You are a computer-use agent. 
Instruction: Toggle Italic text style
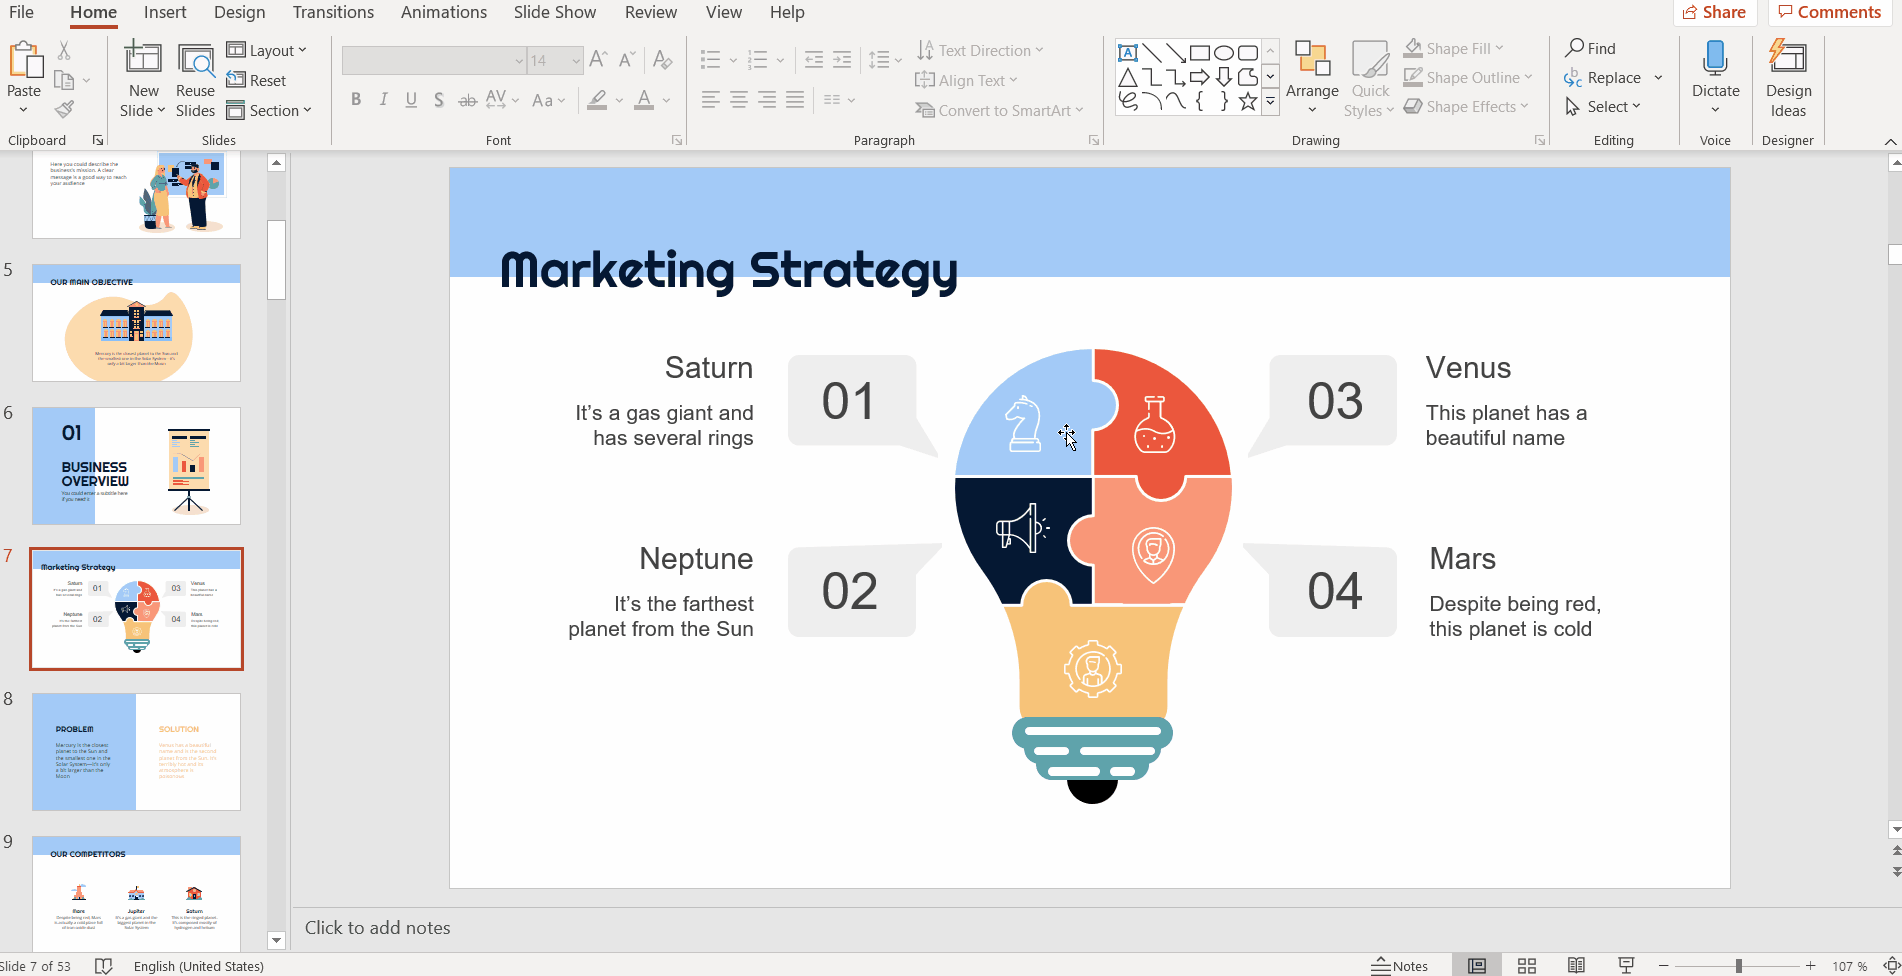click(383, 100)
